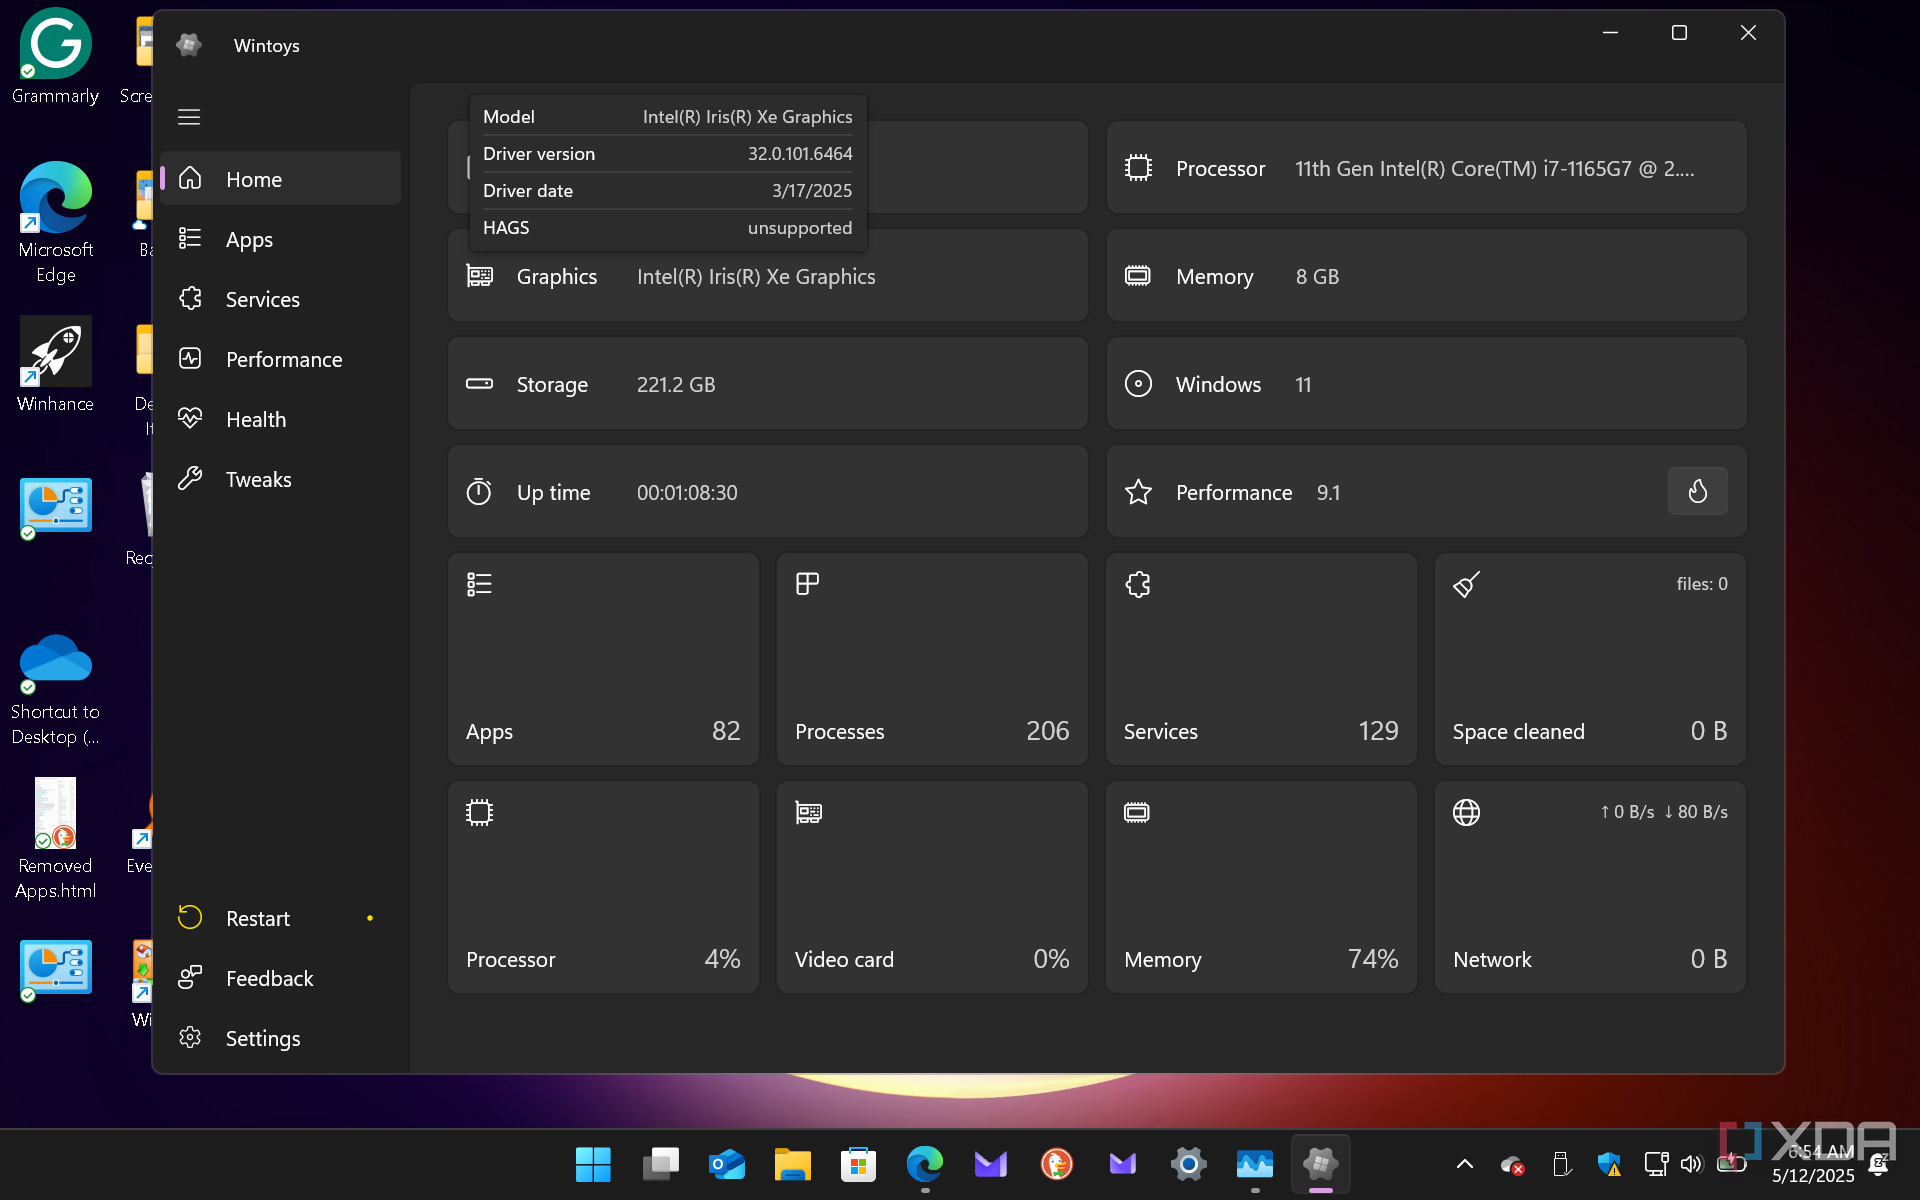Open the Health page

pos(280,419)
